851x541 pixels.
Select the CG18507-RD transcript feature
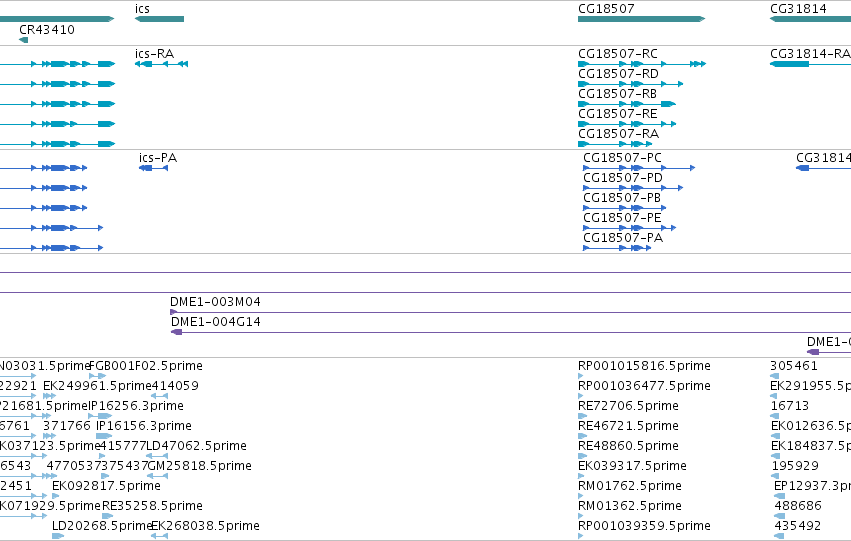tap(631, 84)
